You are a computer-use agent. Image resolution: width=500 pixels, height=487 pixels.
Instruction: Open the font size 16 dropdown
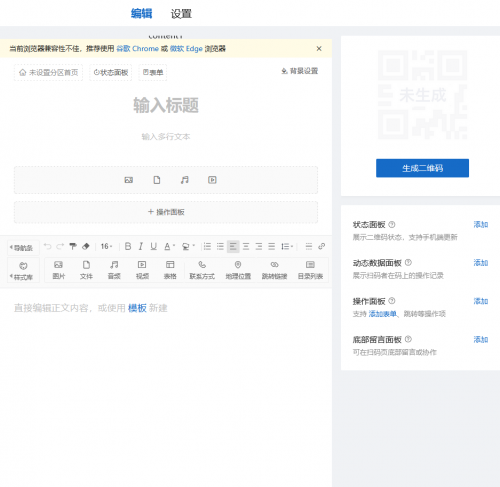106,246
